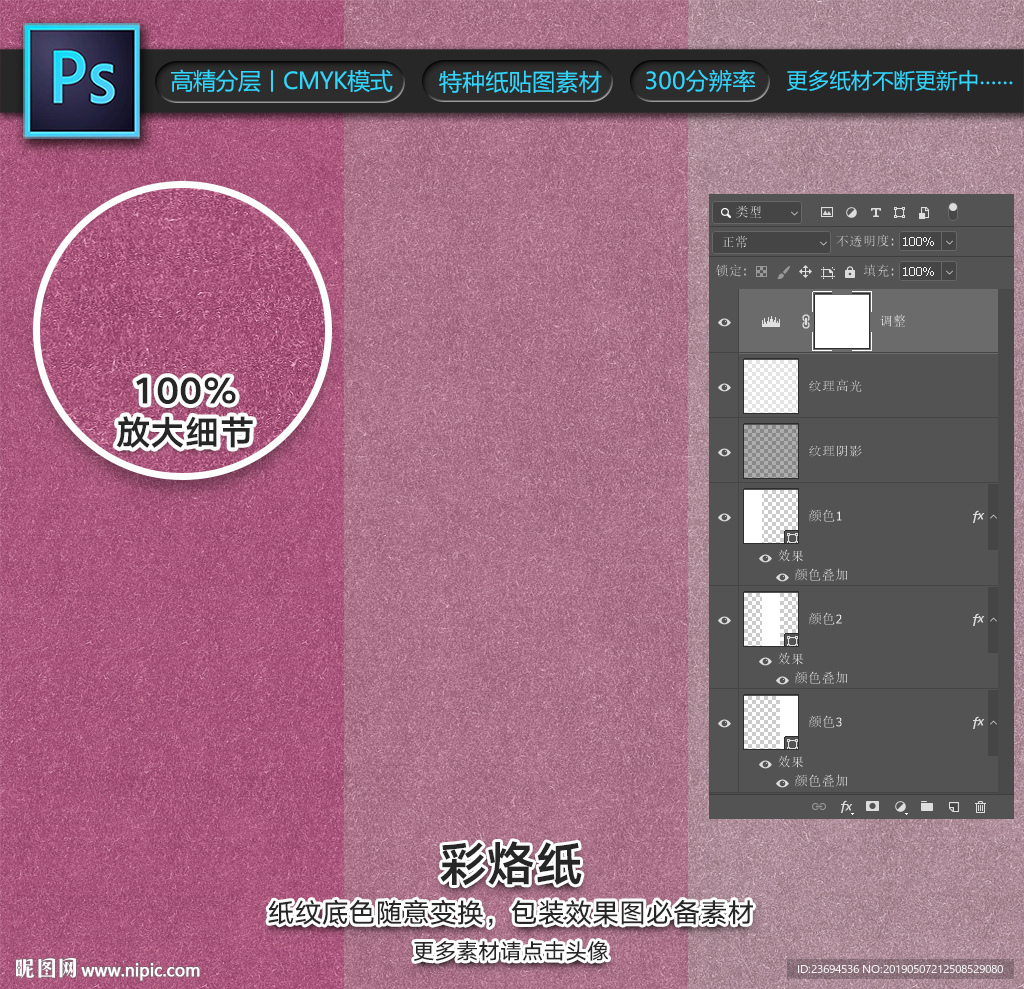Toggle the layer filtering switch
1024x989 pixels.
(953, 212)
